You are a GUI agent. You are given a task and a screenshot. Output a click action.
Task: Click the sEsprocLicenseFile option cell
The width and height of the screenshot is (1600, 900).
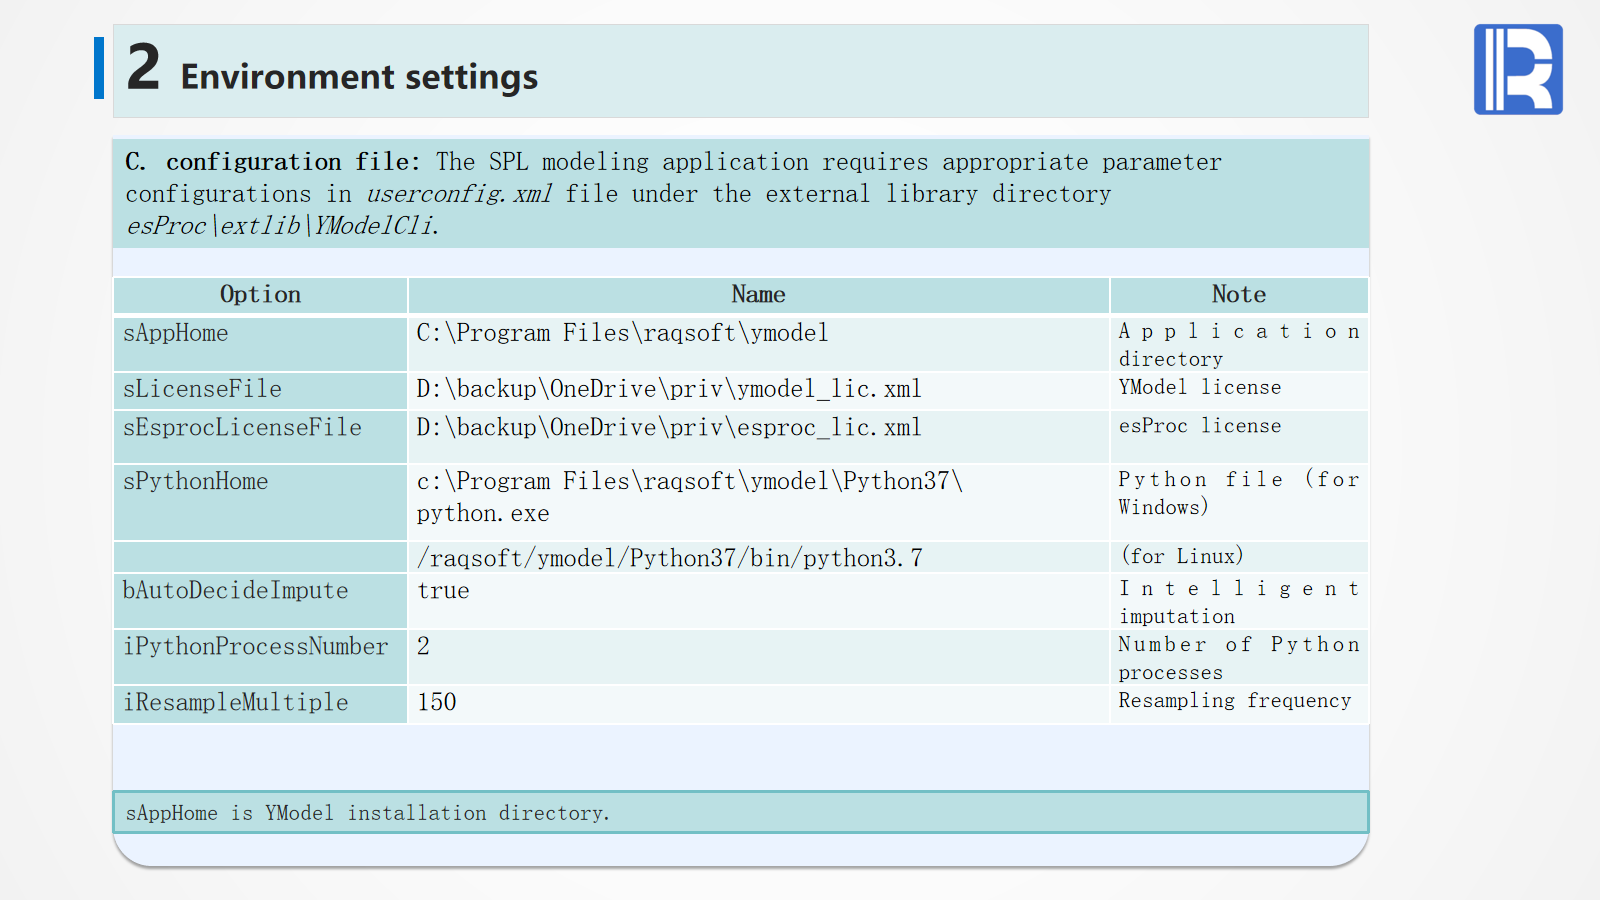point(242,428)
